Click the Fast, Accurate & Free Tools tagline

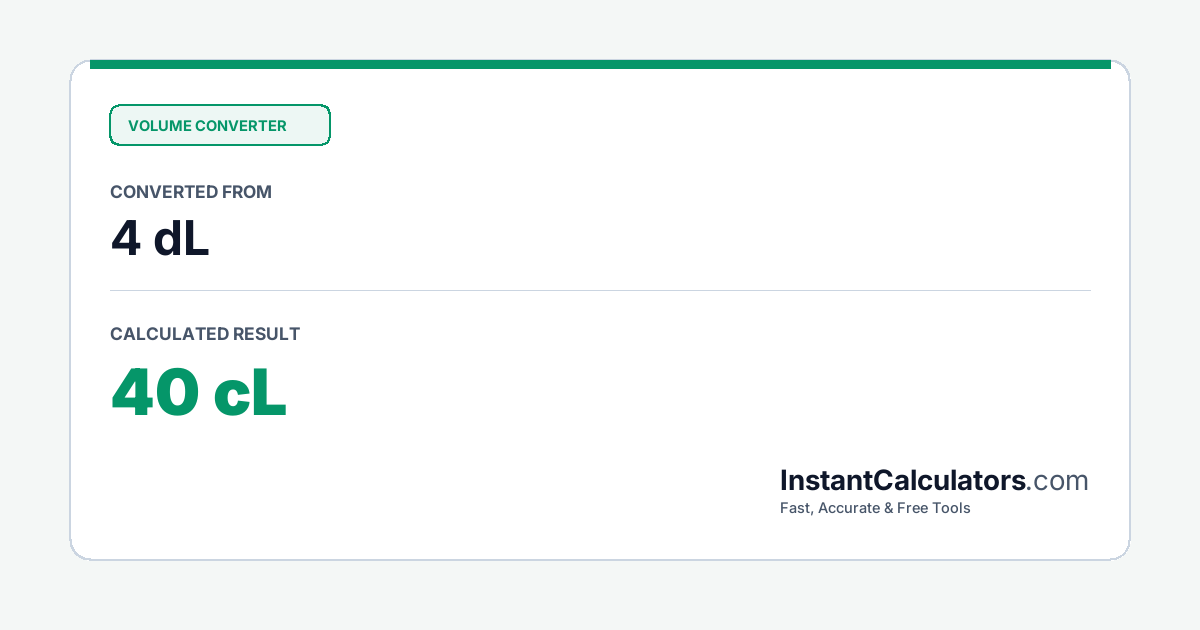click(875, 508)
